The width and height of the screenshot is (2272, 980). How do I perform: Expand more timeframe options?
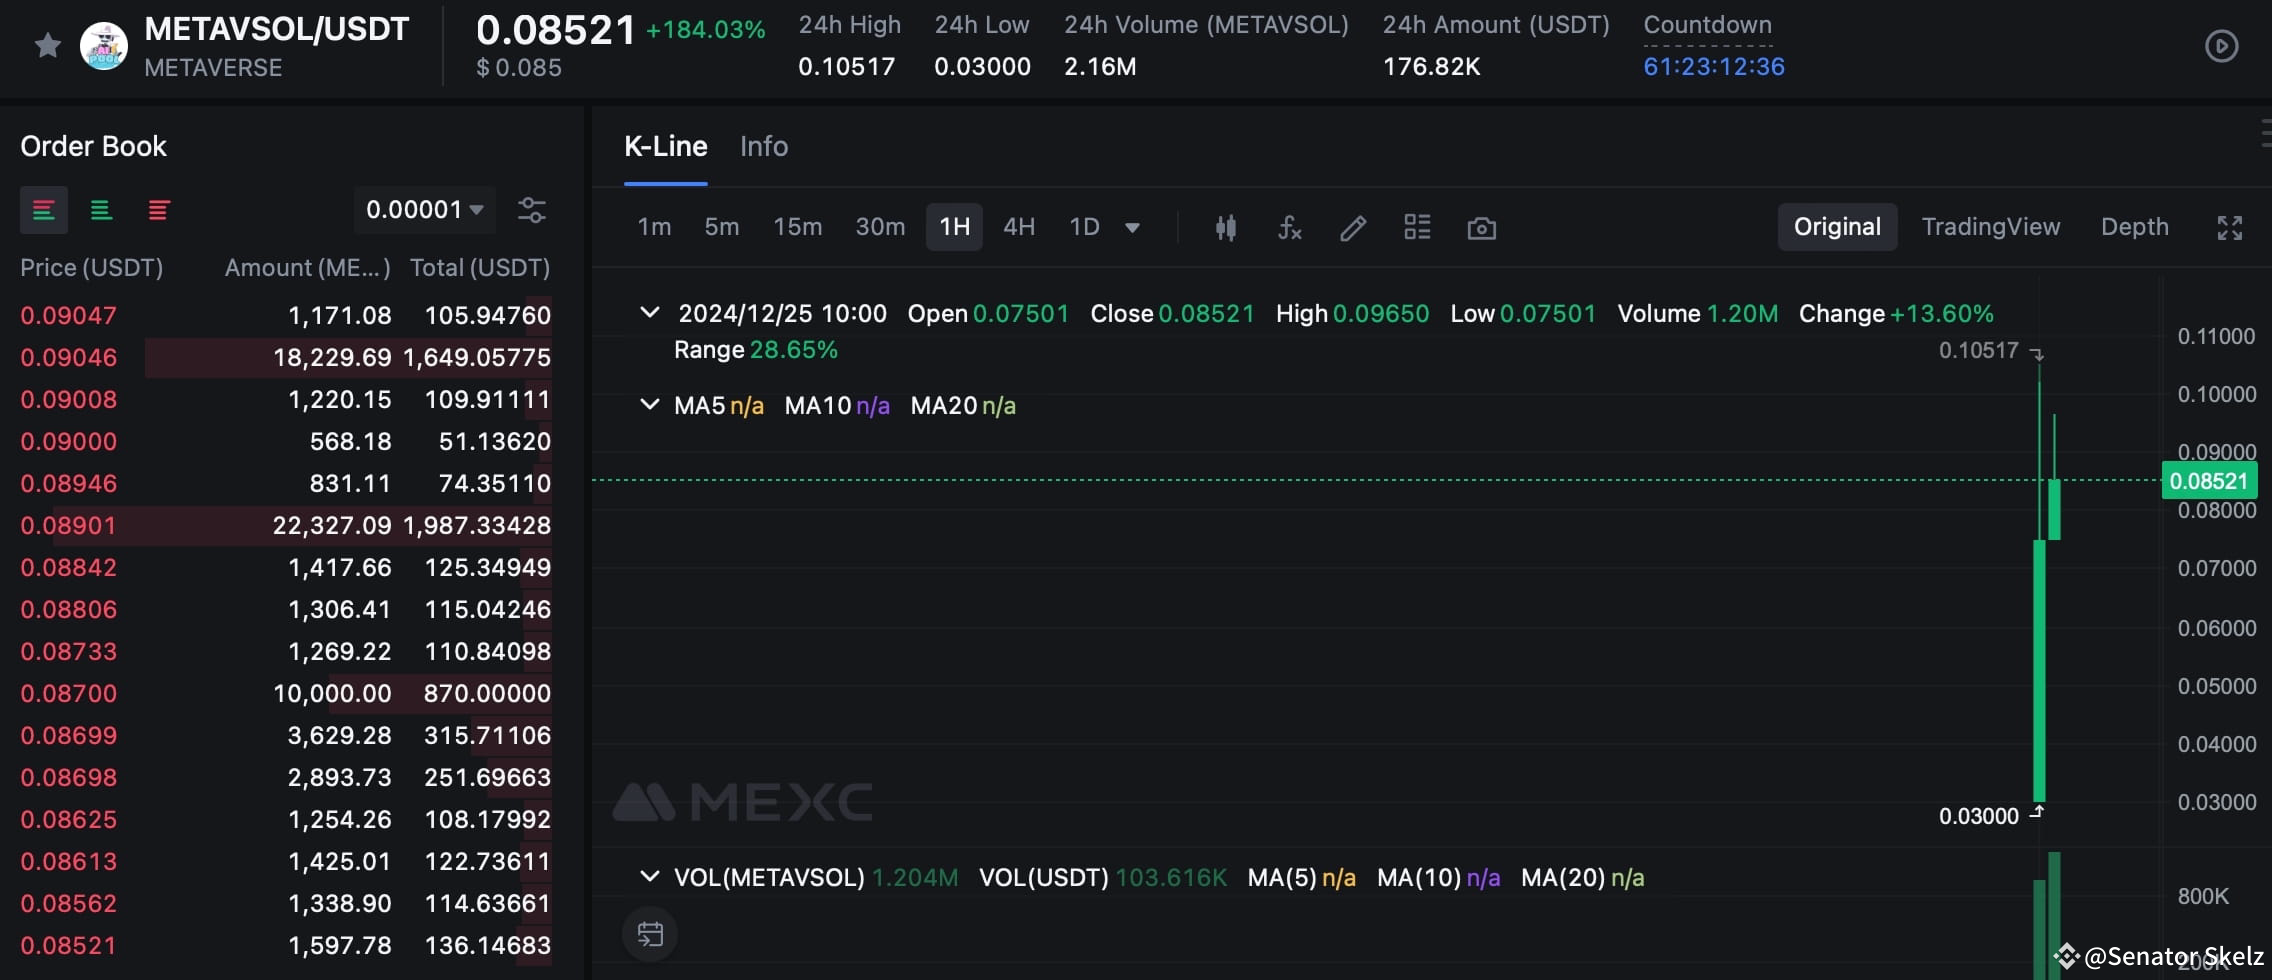click(x=1132, y=228)
